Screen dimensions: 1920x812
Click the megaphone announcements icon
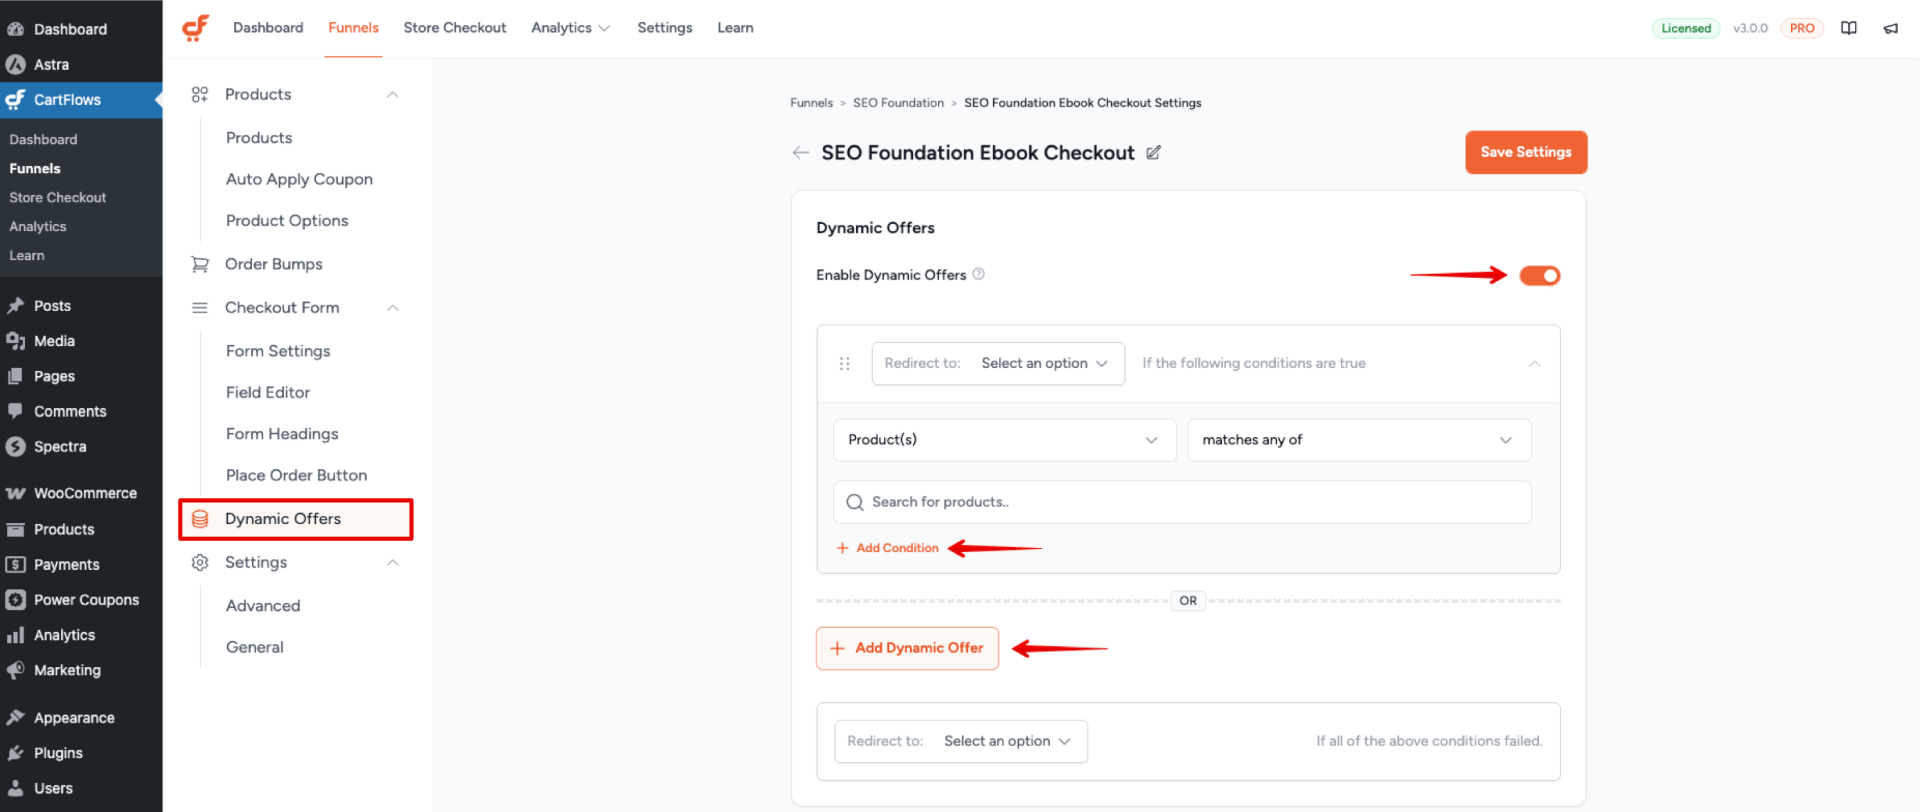click(x=1891, y=28)
